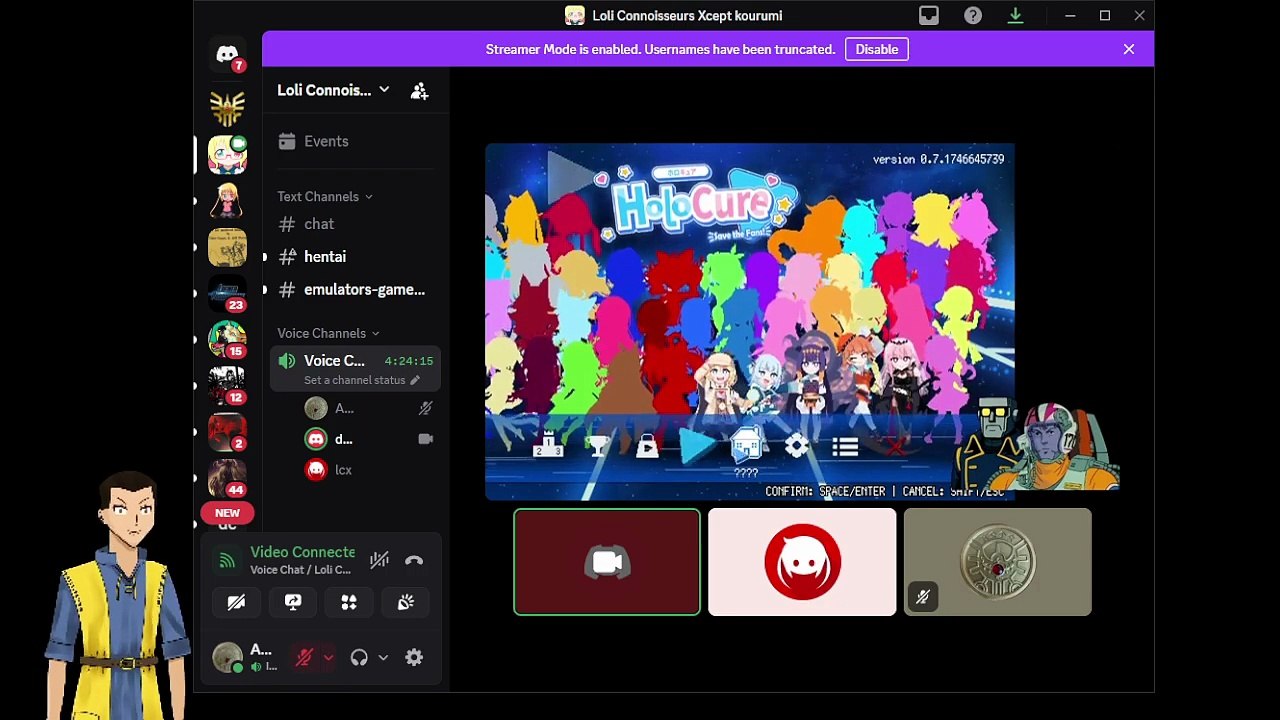
Task: Toggle camera on in voice panel
Action: point(236,603)
